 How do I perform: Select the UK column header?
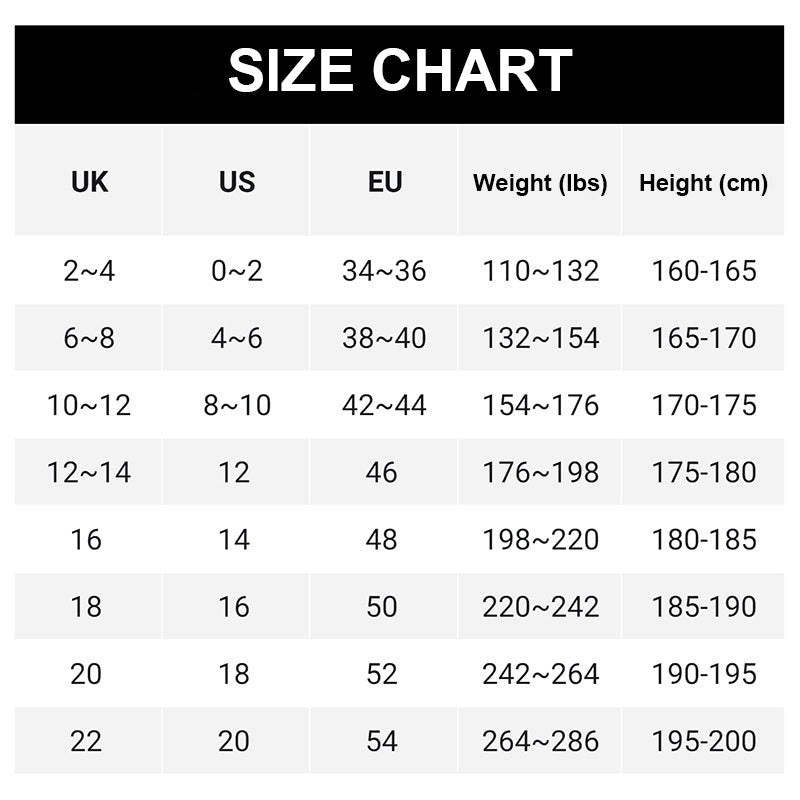pyautogui.click(x=89, y=182)
